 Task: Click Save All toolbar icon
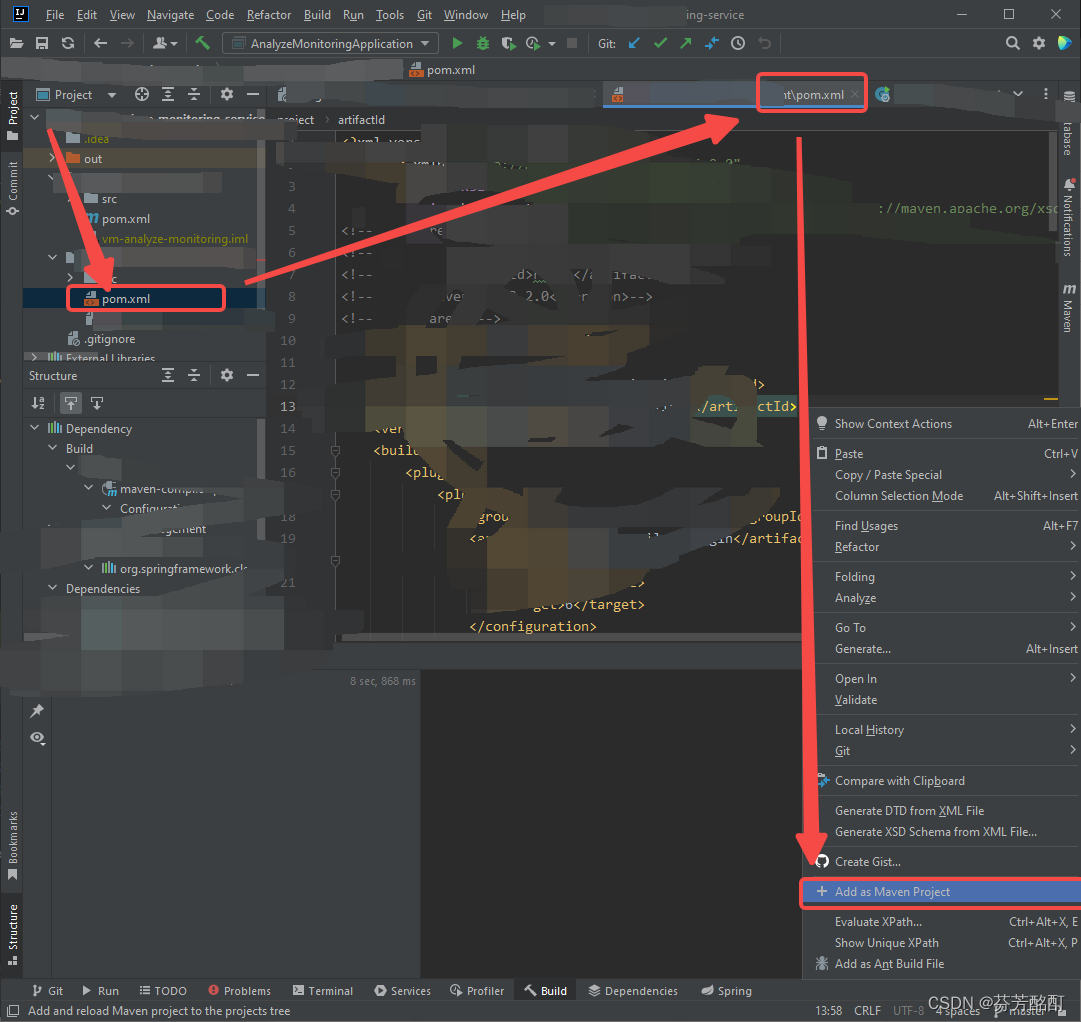point(42,43)
